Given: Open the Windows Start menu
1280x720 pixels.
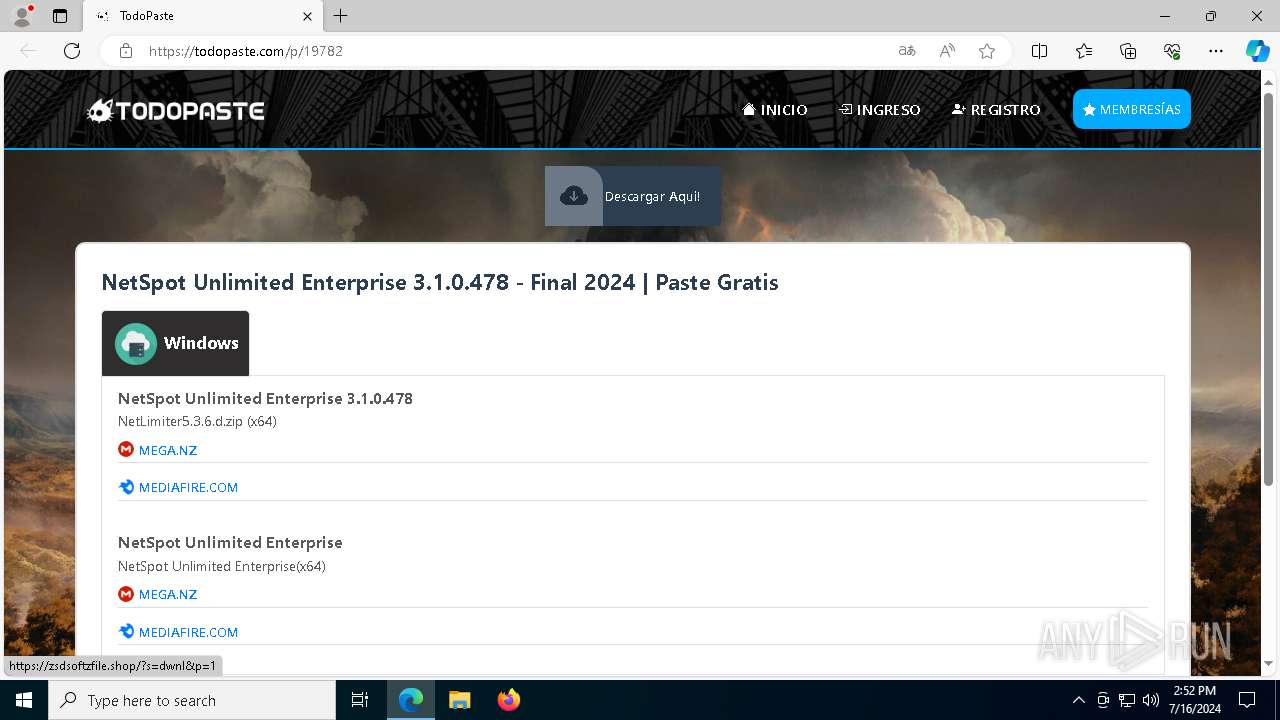Looking at the screenshot, I should pos(24,700).
